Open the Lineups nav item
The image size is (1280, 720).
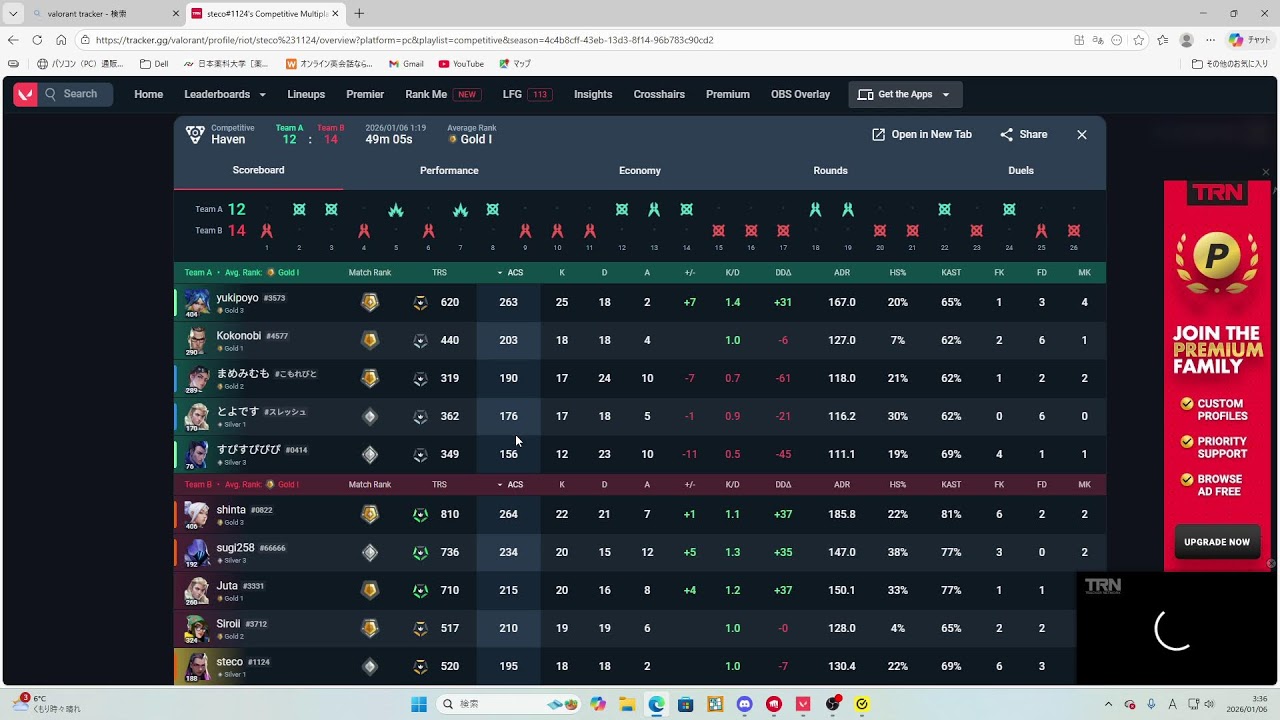306,94
